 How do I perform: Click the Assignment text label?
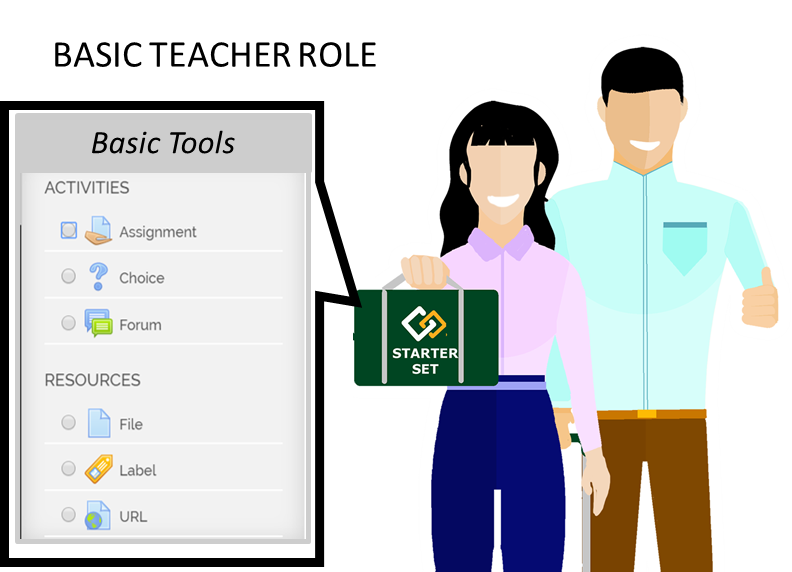point(158,232)
